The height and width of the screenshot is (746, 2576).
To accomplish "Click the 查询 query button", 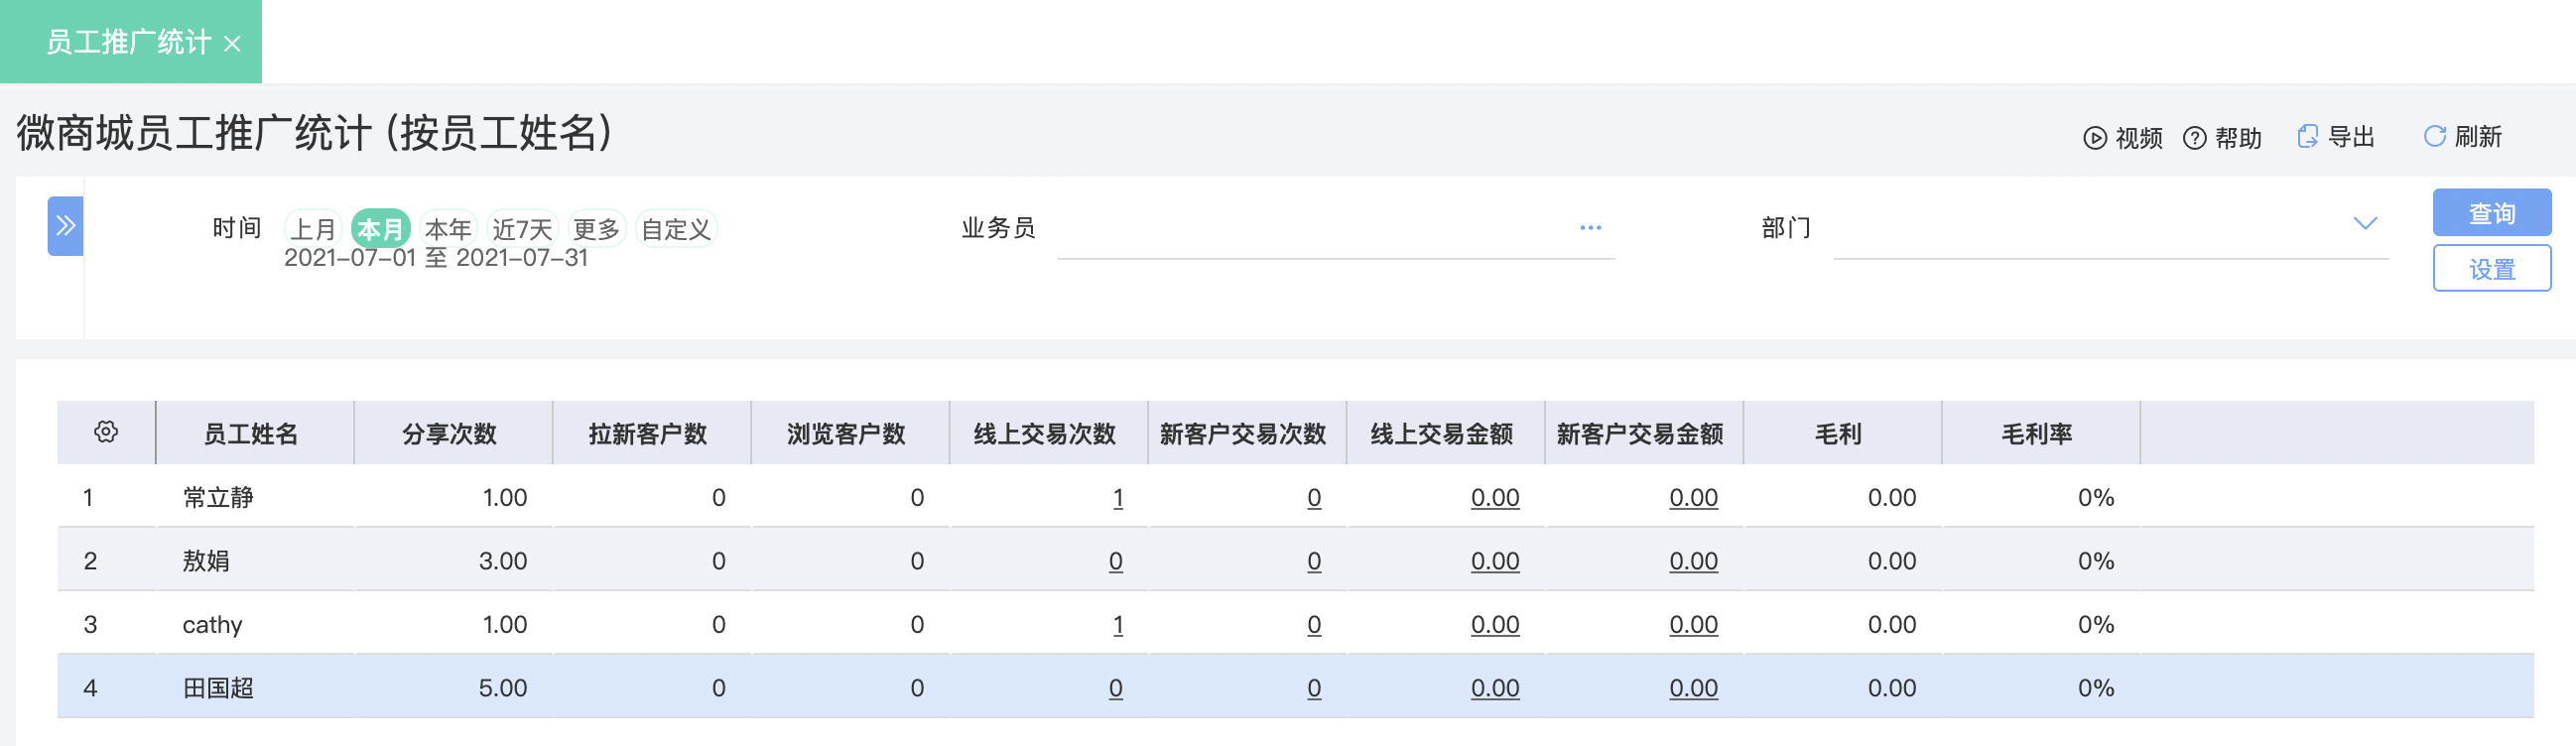I will pos(2491,213).
